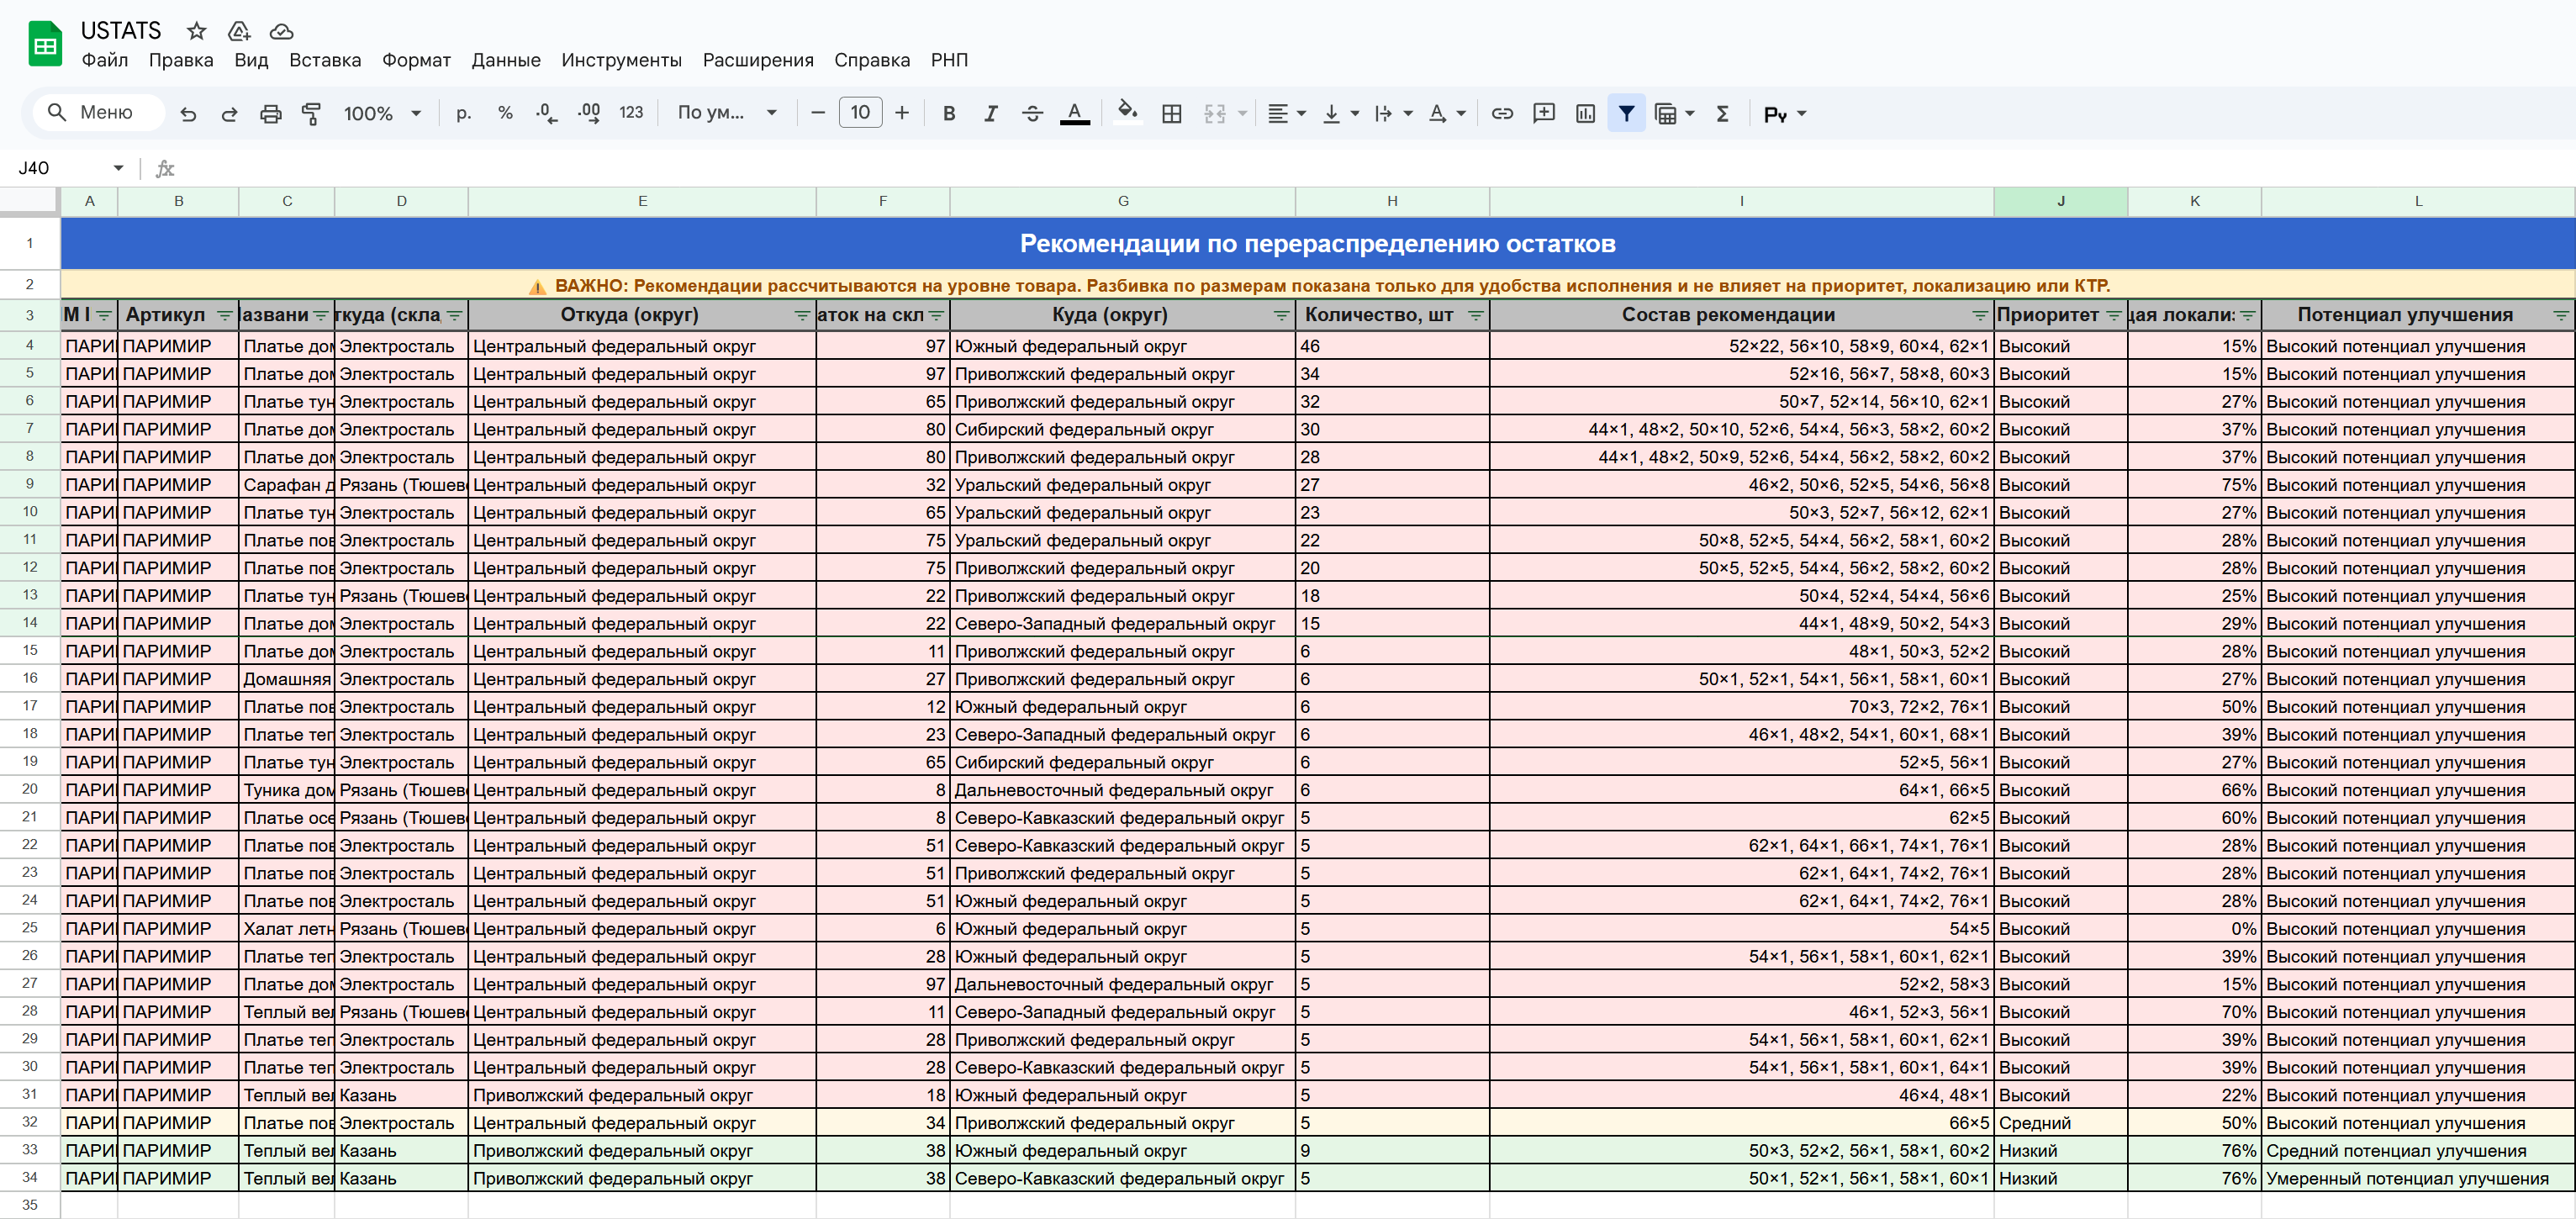The height and width of the screenshot is (1219, 2576).
Task: Click the print icon in the toolbar
Action: click(x=270, y=114)
